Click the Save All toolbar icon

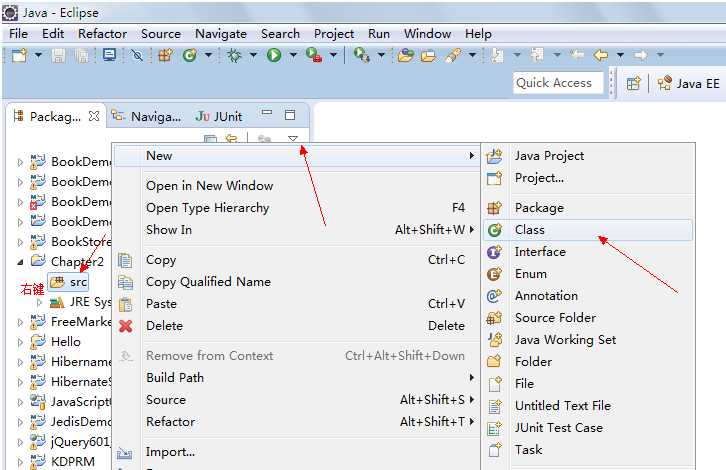click(x=82, y=56)
